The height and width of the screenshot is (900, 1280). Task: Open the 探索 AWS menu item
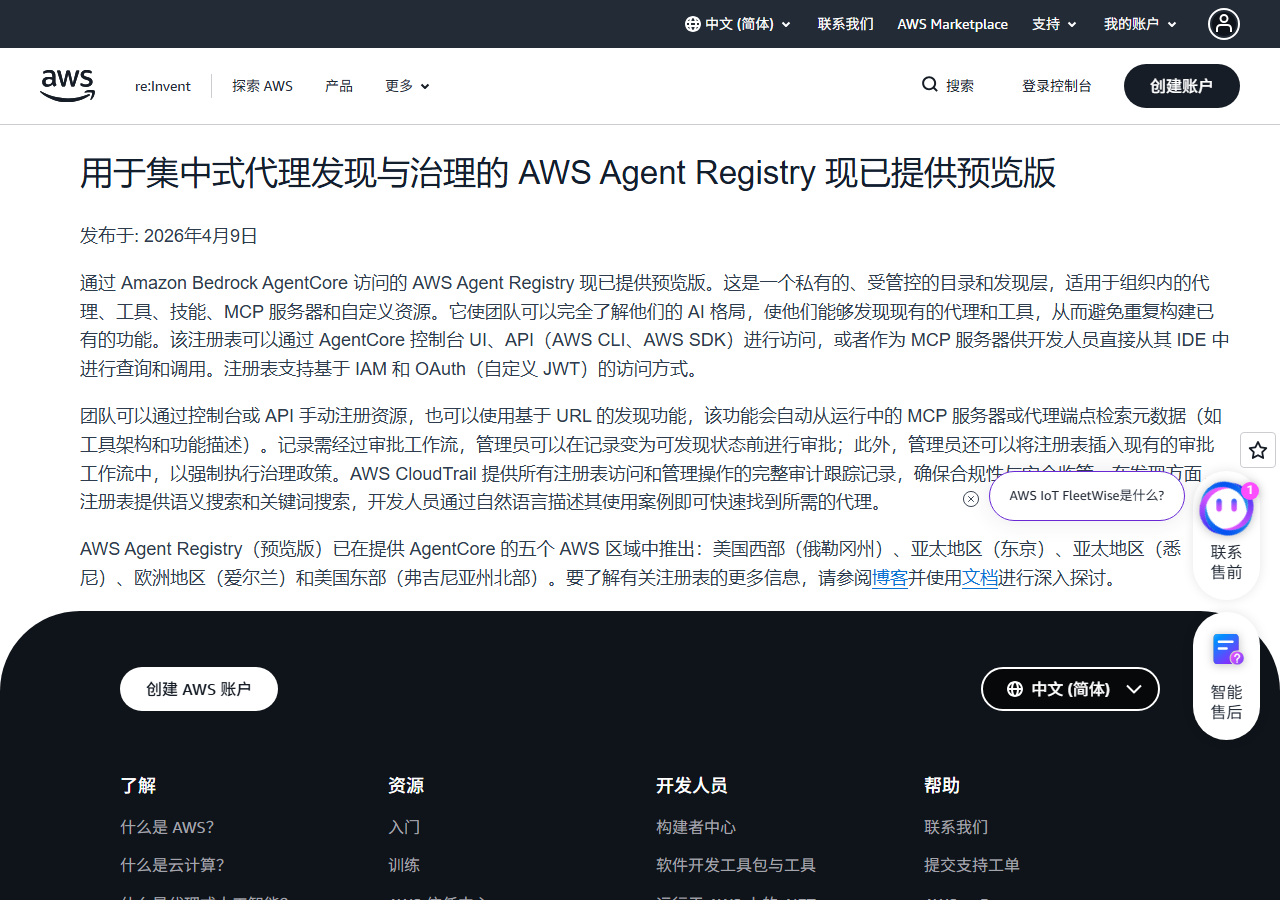click(262, 86)
